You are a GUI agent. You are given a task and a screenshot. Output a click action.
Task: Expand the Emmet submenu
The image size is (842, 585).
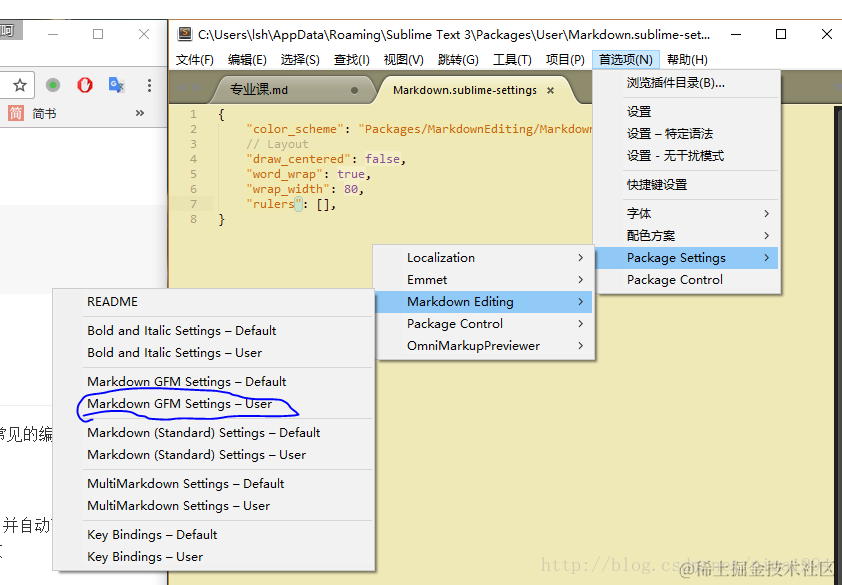[x=484, y=280]
